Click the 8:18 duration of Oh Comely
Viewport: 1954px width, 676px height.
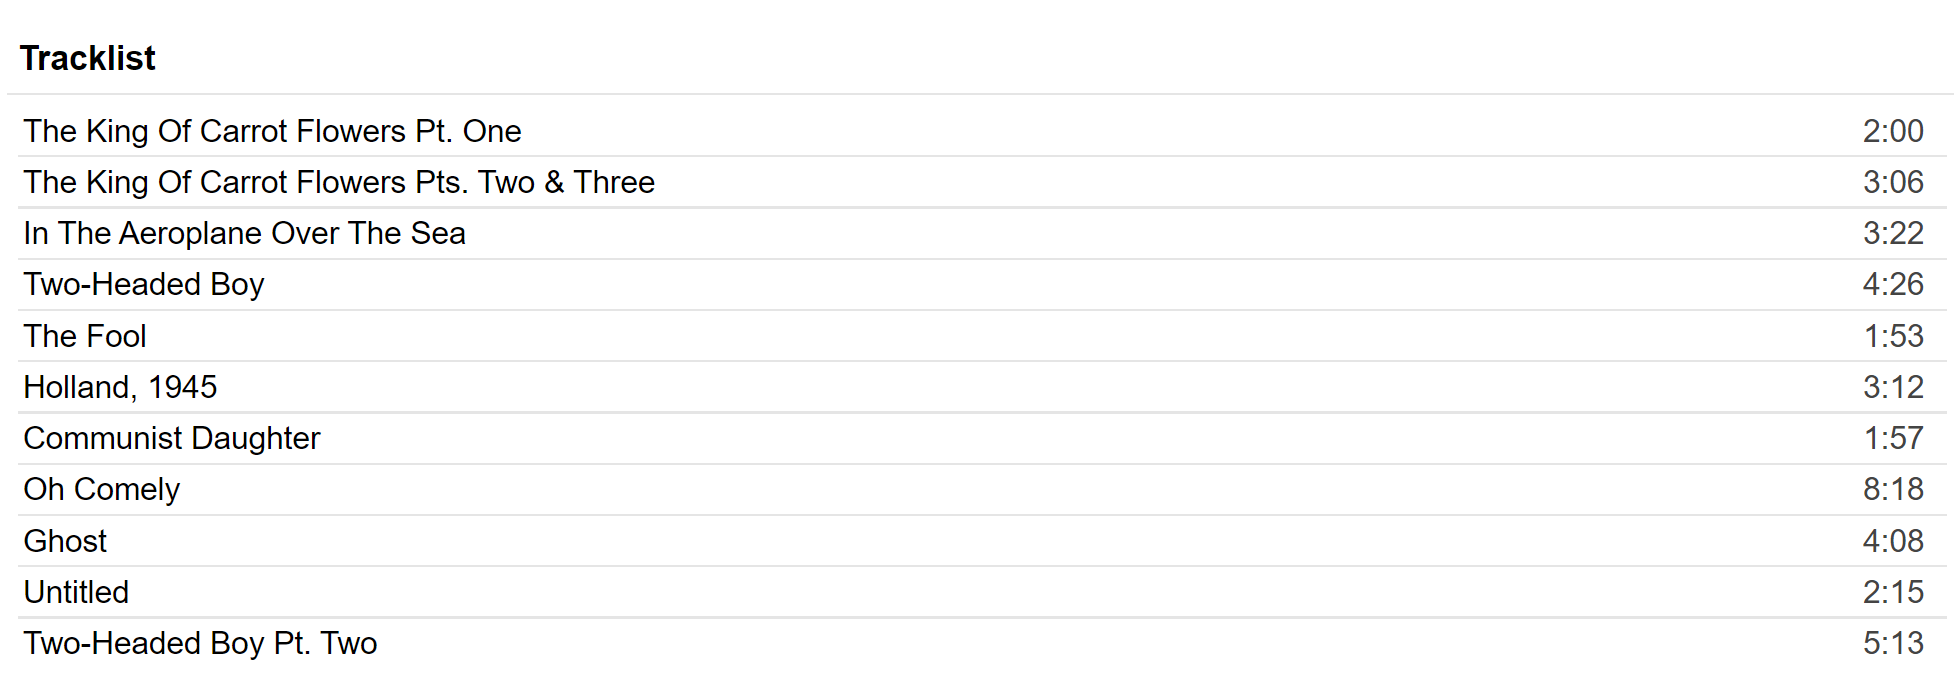click(x=1892, y=489)
